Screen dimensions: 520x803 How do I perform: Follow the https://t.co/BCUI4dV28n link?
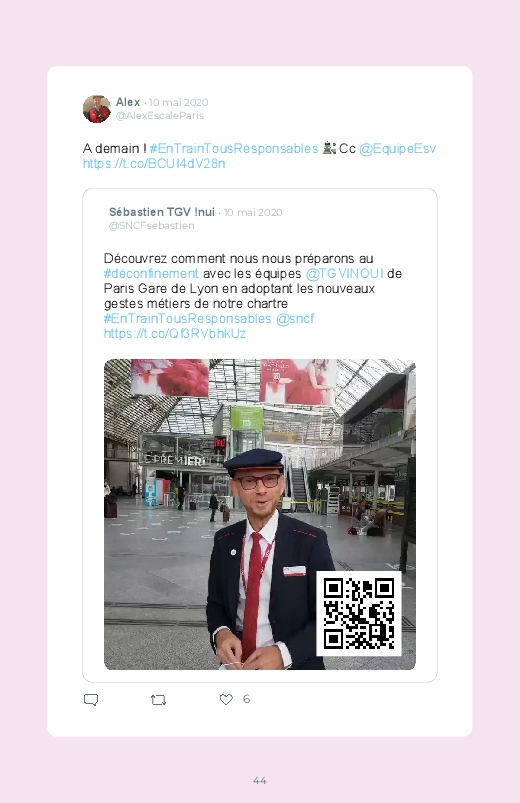point(154,163)
